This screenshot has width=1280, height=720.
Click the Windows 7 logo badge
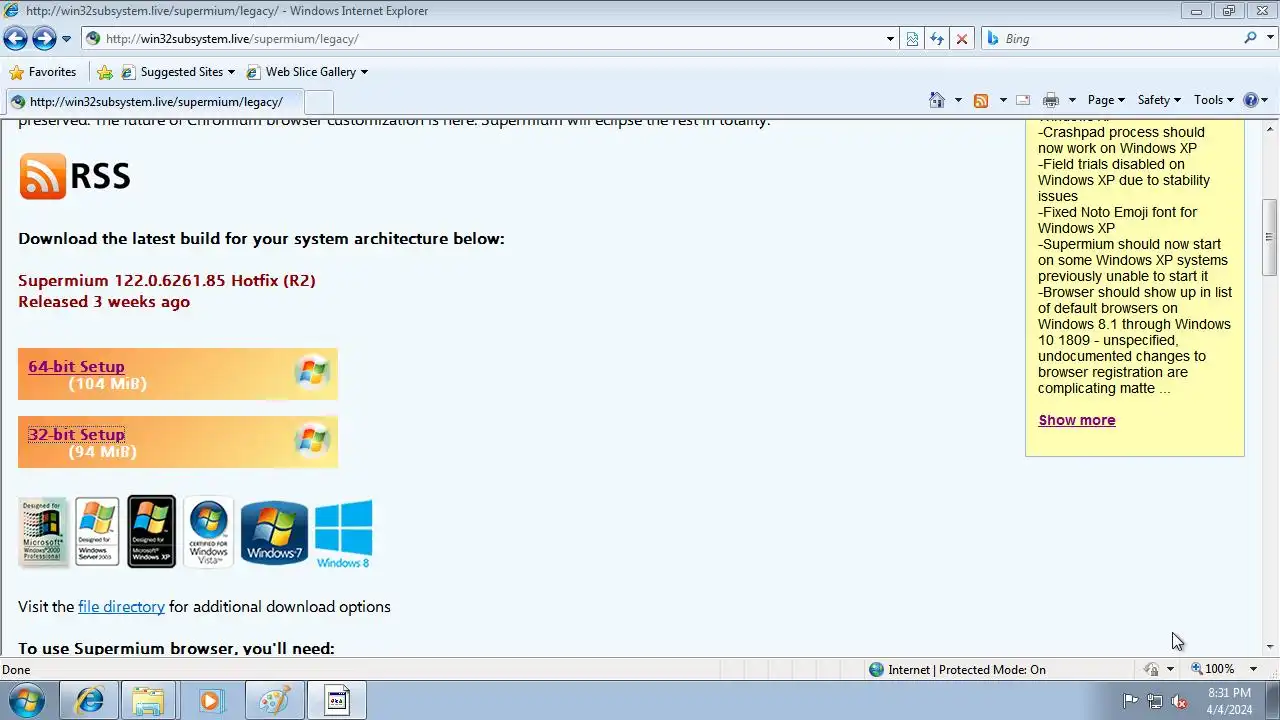pos(274,532)
